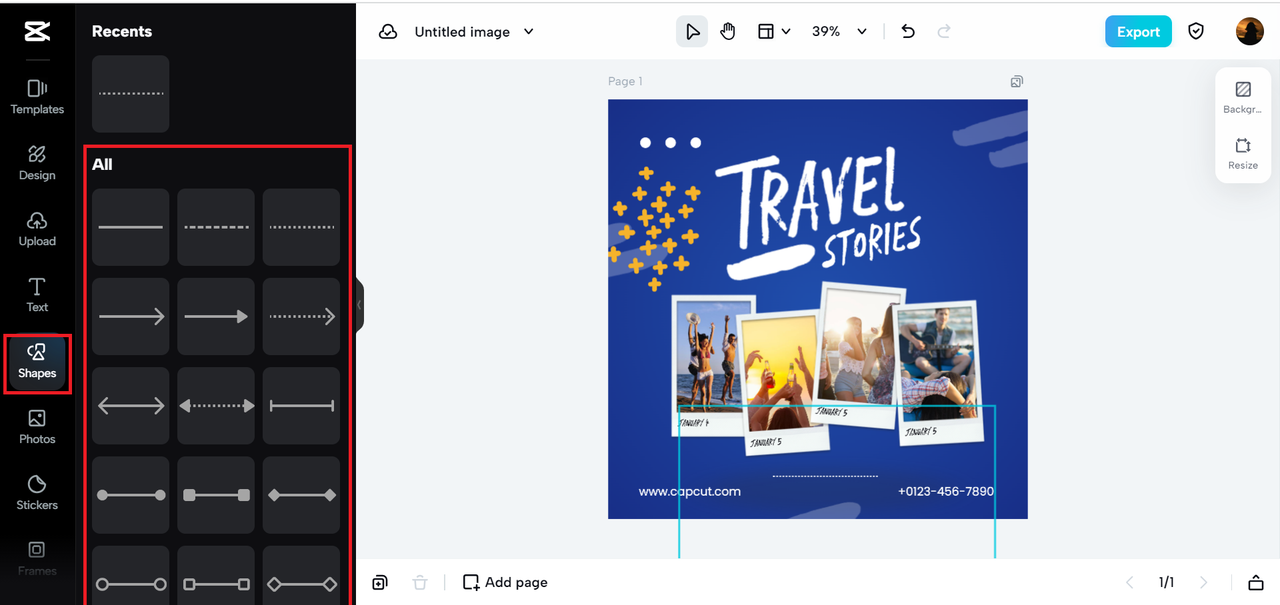Select the yellow plus-sign decoration cluster
The image size is (1280, 605).
click(655, 228)
